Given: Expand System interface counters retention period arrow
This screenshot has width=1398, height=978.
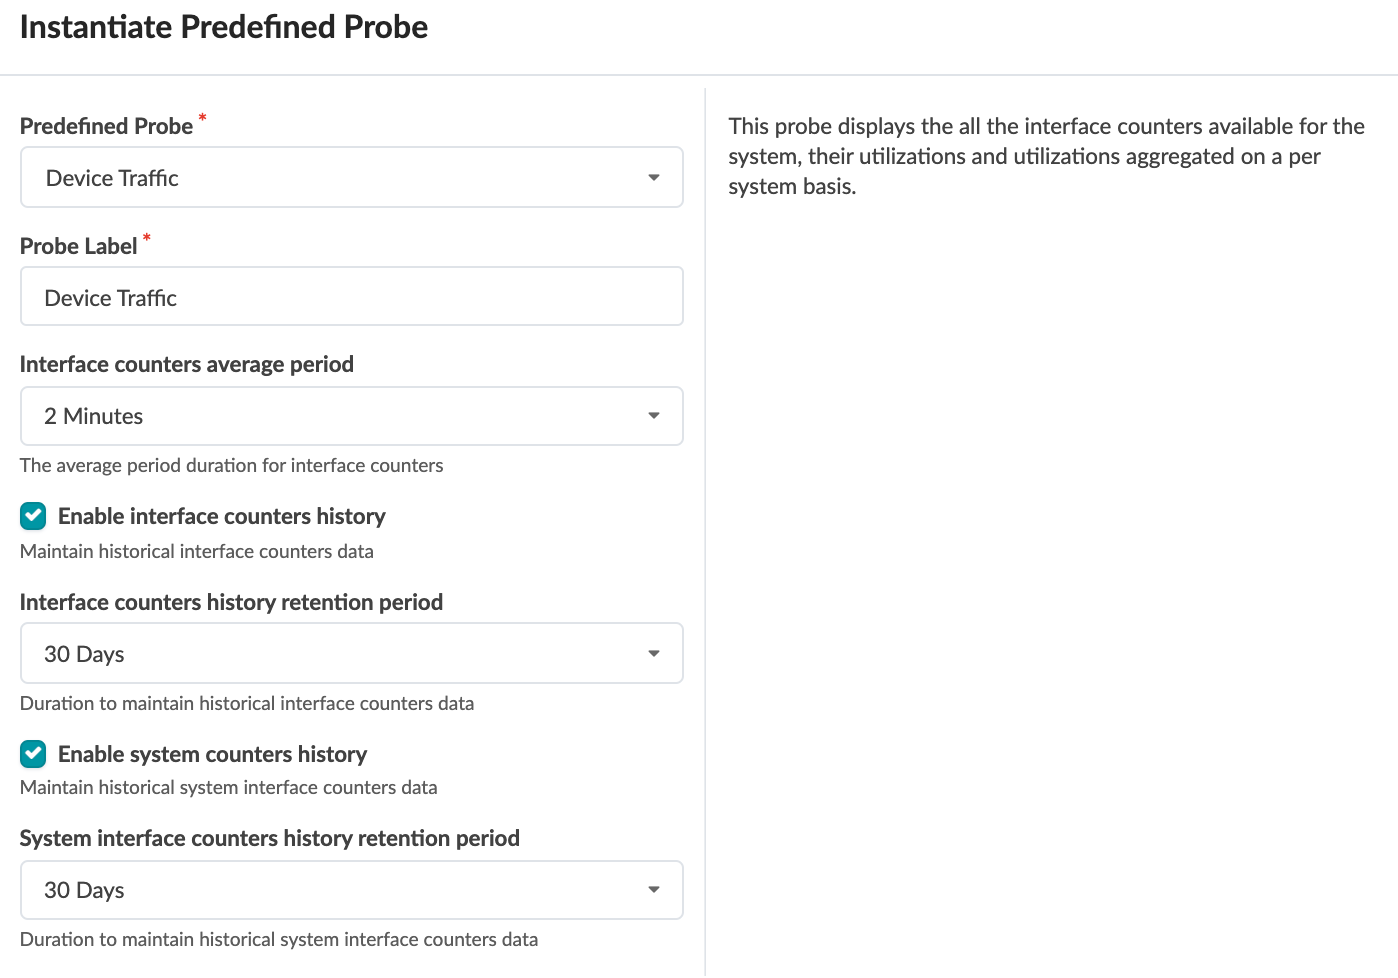Looking at the screenshot, I should [654, 890].
